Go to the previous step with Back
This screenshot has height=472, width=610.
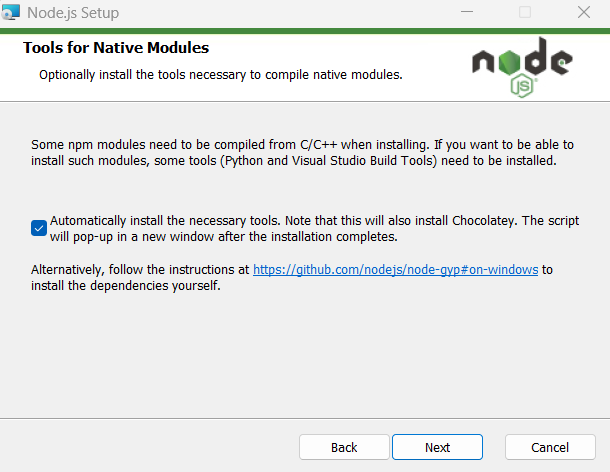344,447
